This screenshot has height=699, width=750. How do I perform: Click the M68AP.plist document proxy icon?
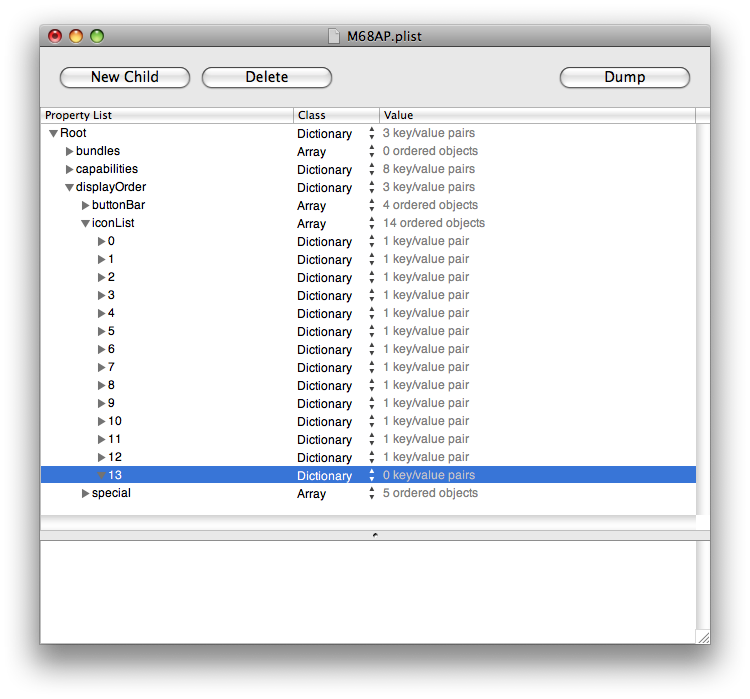334,36
